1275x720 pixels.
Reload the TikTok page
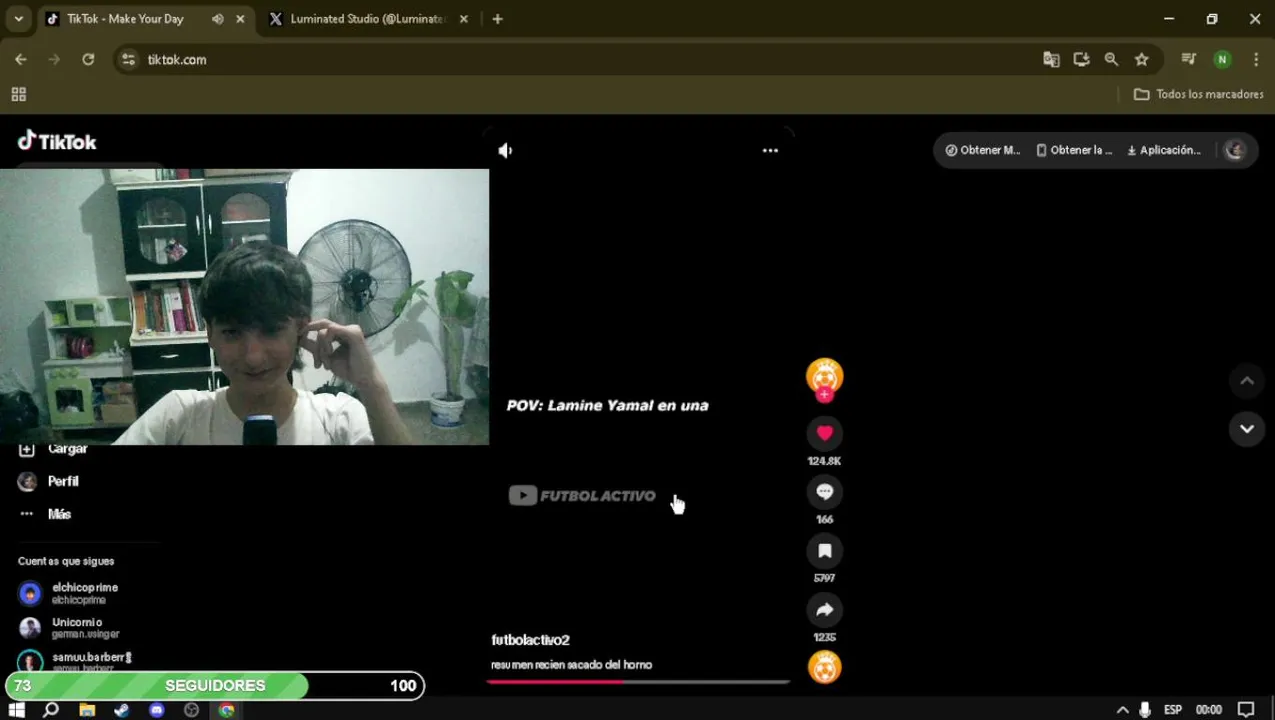click(x=88, y=60)
